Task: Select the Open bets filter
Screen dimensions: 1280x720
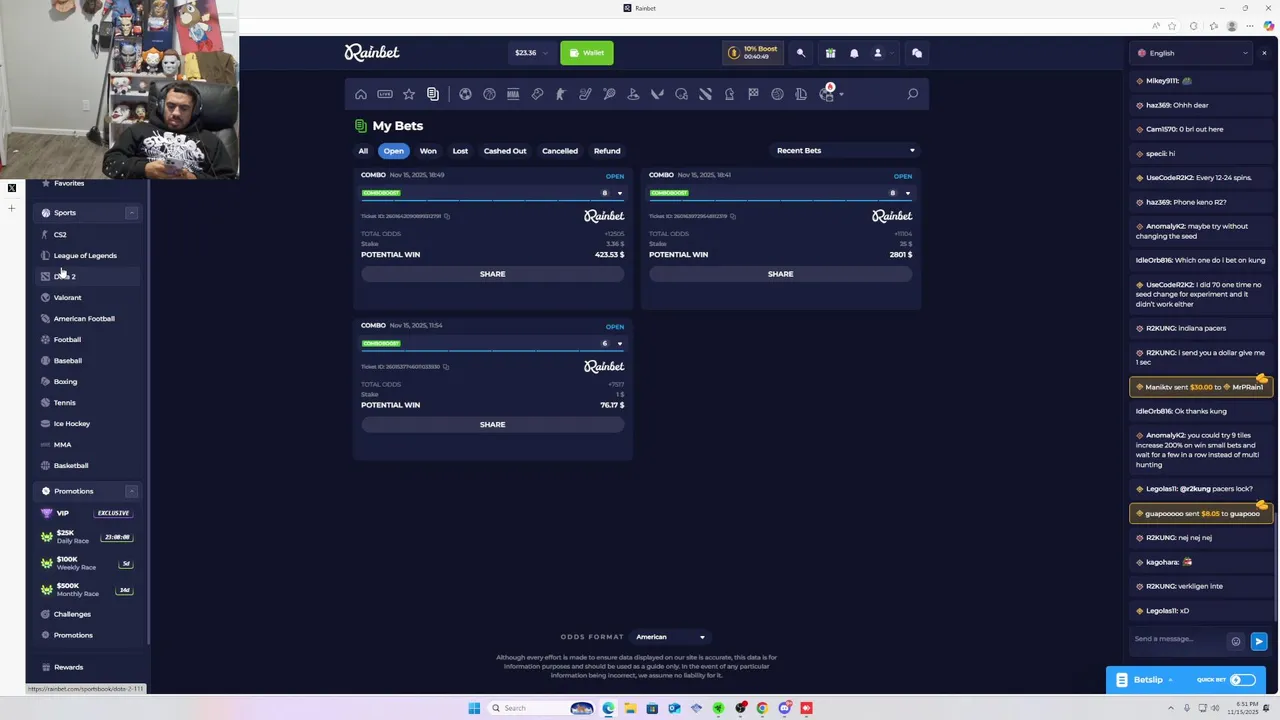Action: (x=394, y=151)
